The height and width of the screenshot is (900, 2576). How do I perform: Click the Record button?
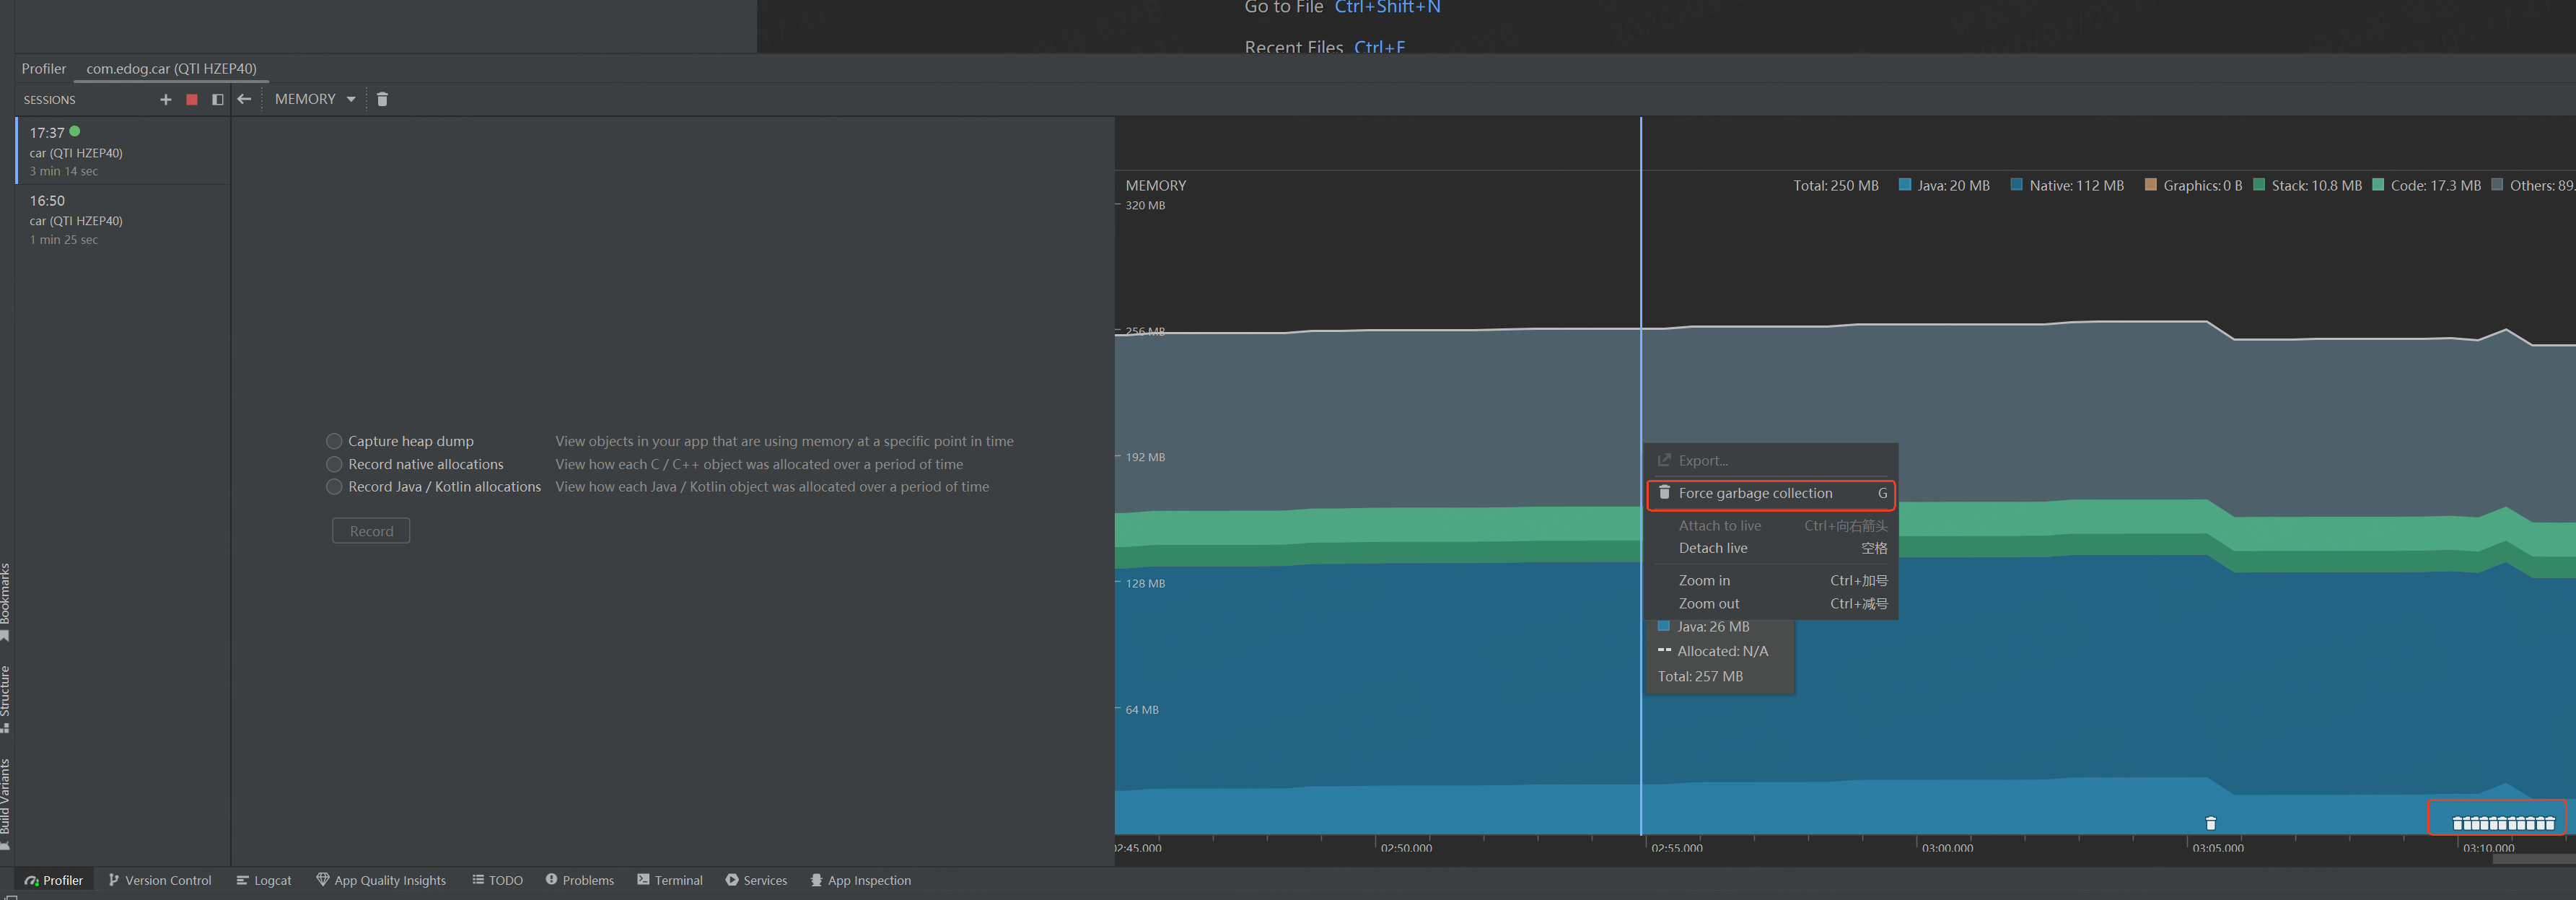[x=371, y=531]
